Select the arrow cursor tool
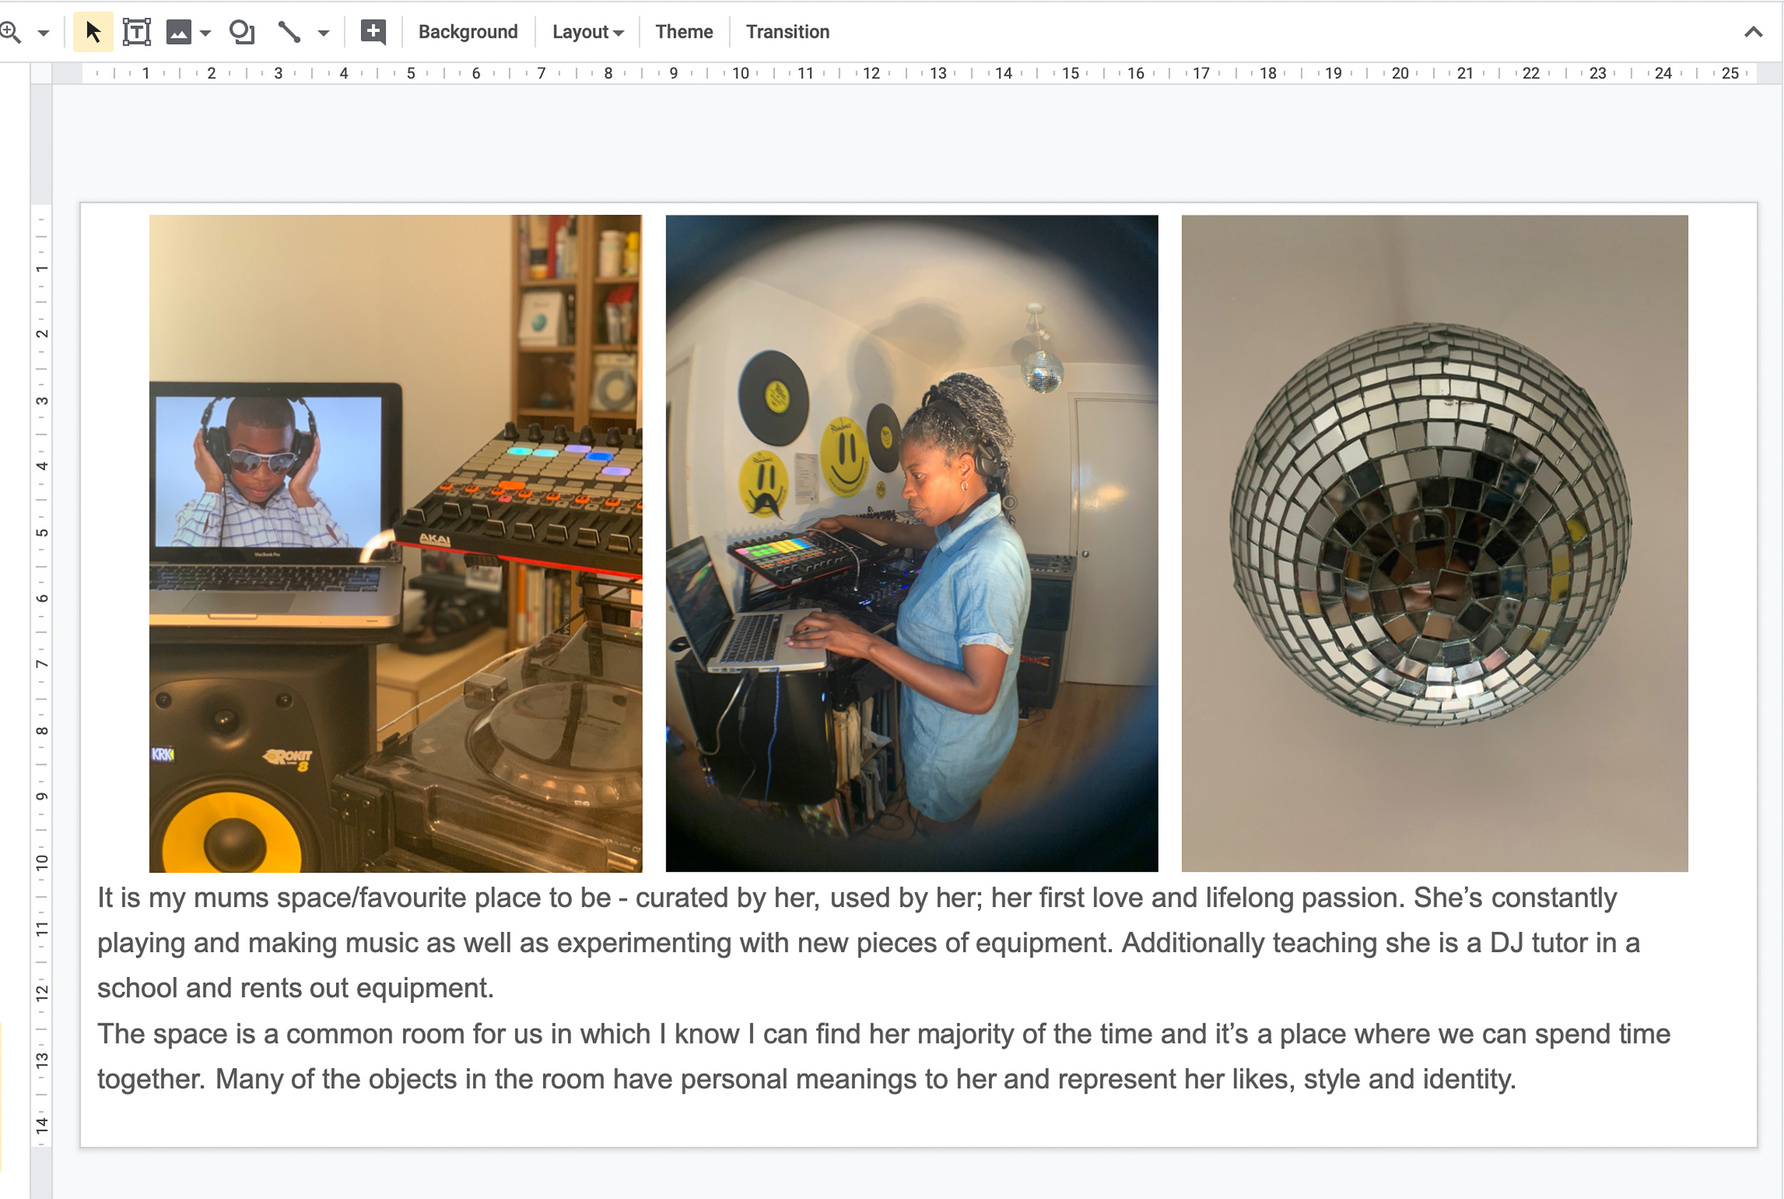Image resolution: width=1784 pixels, height=1199 pixels. (x=93, y=32)
